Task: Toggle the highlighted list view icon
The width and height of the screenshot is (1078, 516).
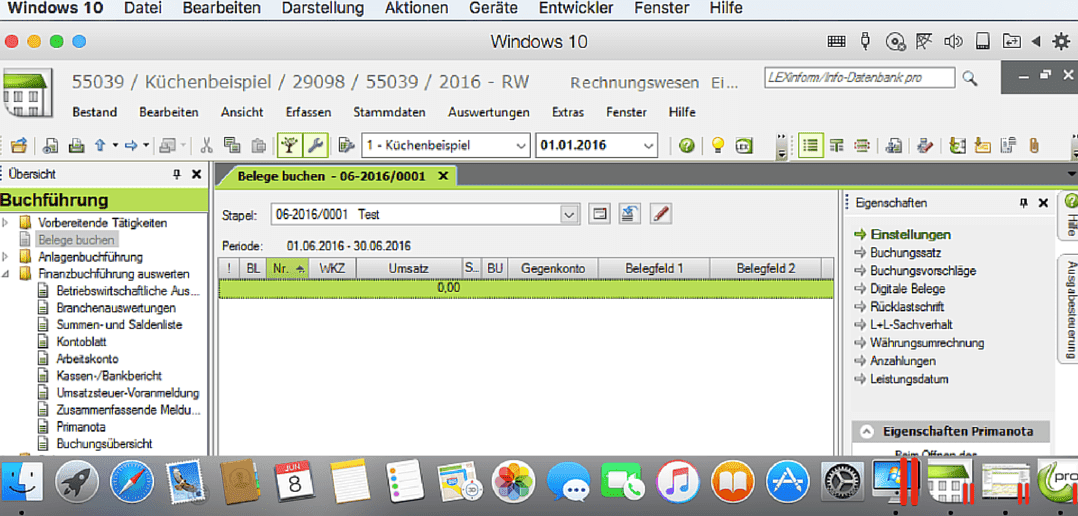Action: coord(811,146)
